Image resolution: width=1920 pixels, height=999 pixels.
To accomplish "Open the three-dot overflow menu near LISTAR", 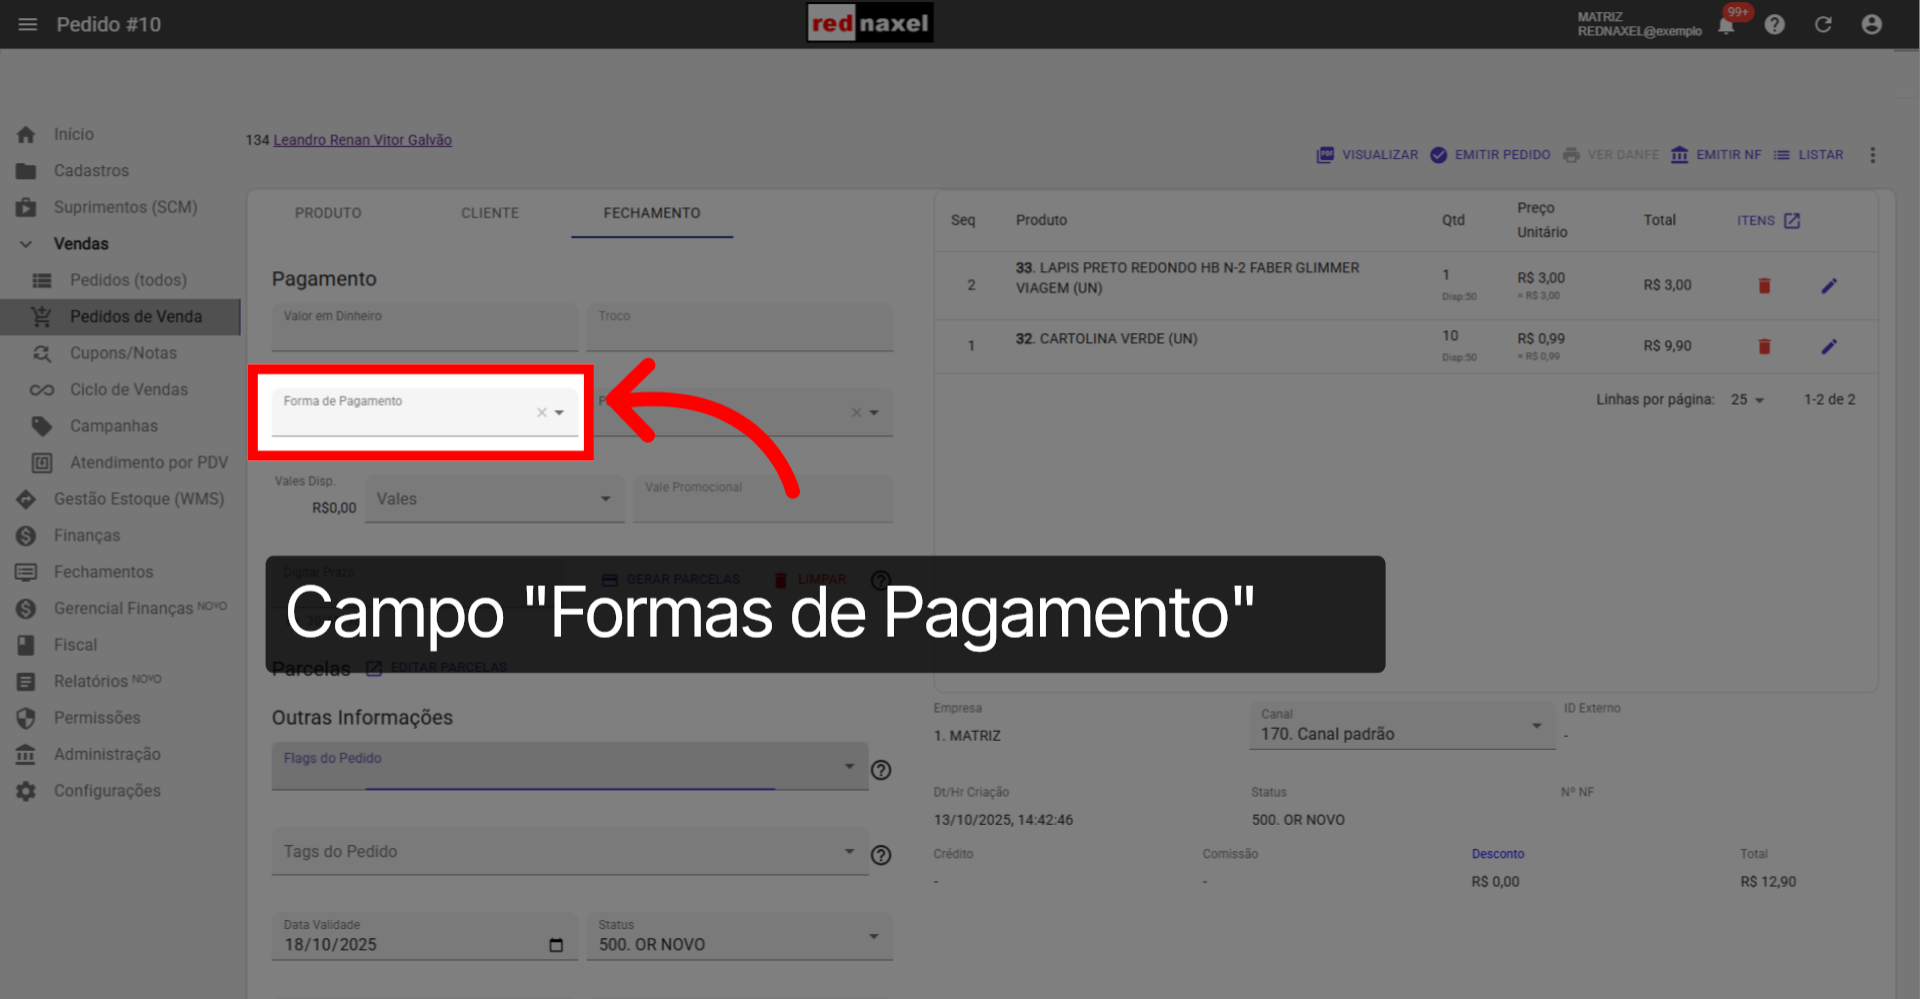I will [x=1874, y=154].
